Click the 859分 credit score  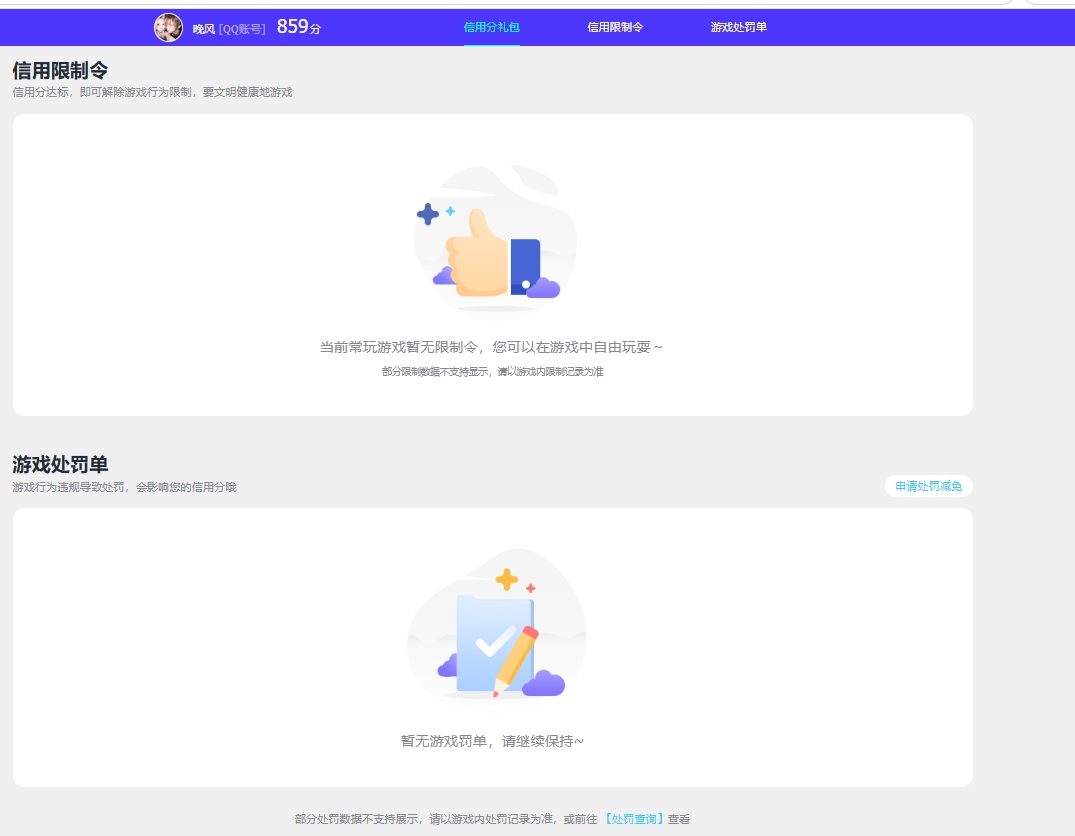[299, 27]
